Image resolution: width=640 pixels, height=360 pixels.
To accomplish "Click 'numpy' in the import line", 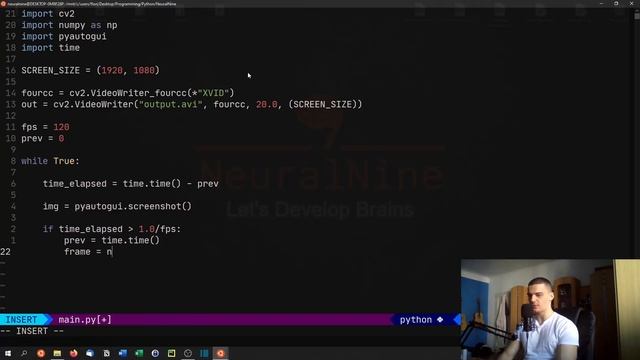I will (72, 25).
